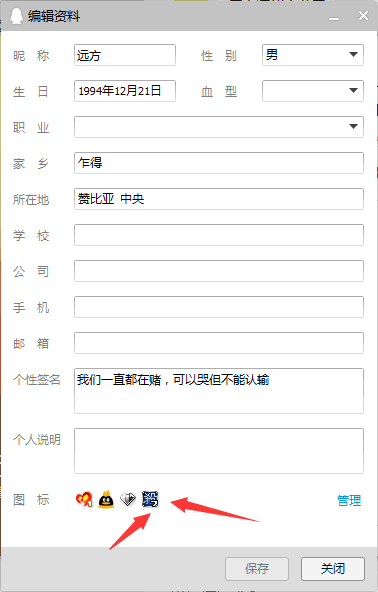The height and width of the screenshot is (592, 378).
Task: Click the 家乡 hometown field
Action: click(x=219, y=163)
